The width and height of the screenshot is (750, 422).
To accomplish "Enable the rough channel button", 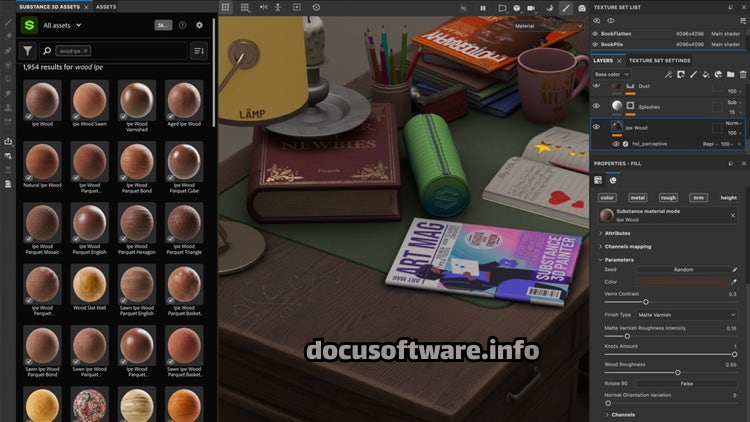I will [667, 198].
